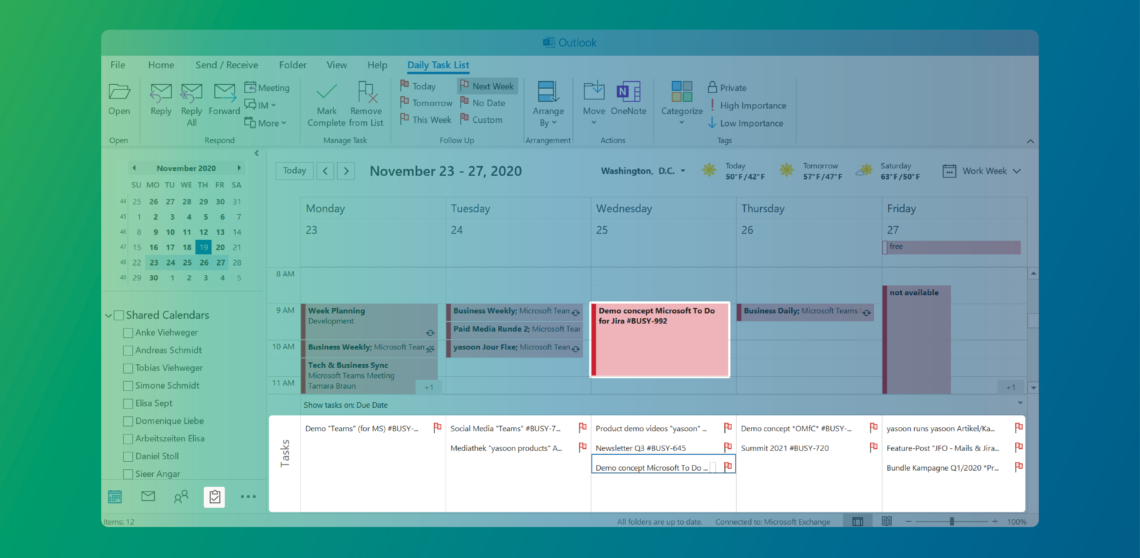Check Tobias Viehweger calendar
1140x558 pixels.
click(x=128, y=368)
